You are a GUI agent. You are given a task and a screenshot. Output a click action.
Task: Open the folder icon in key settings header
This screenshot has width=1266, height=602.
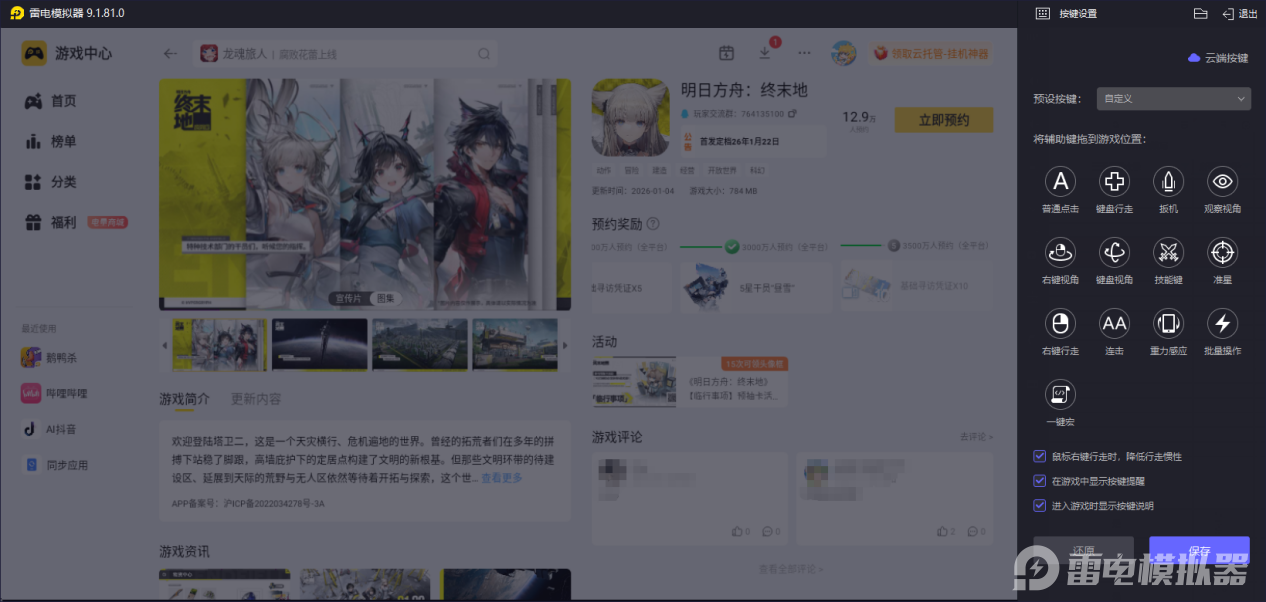(x=1201, y=13)
